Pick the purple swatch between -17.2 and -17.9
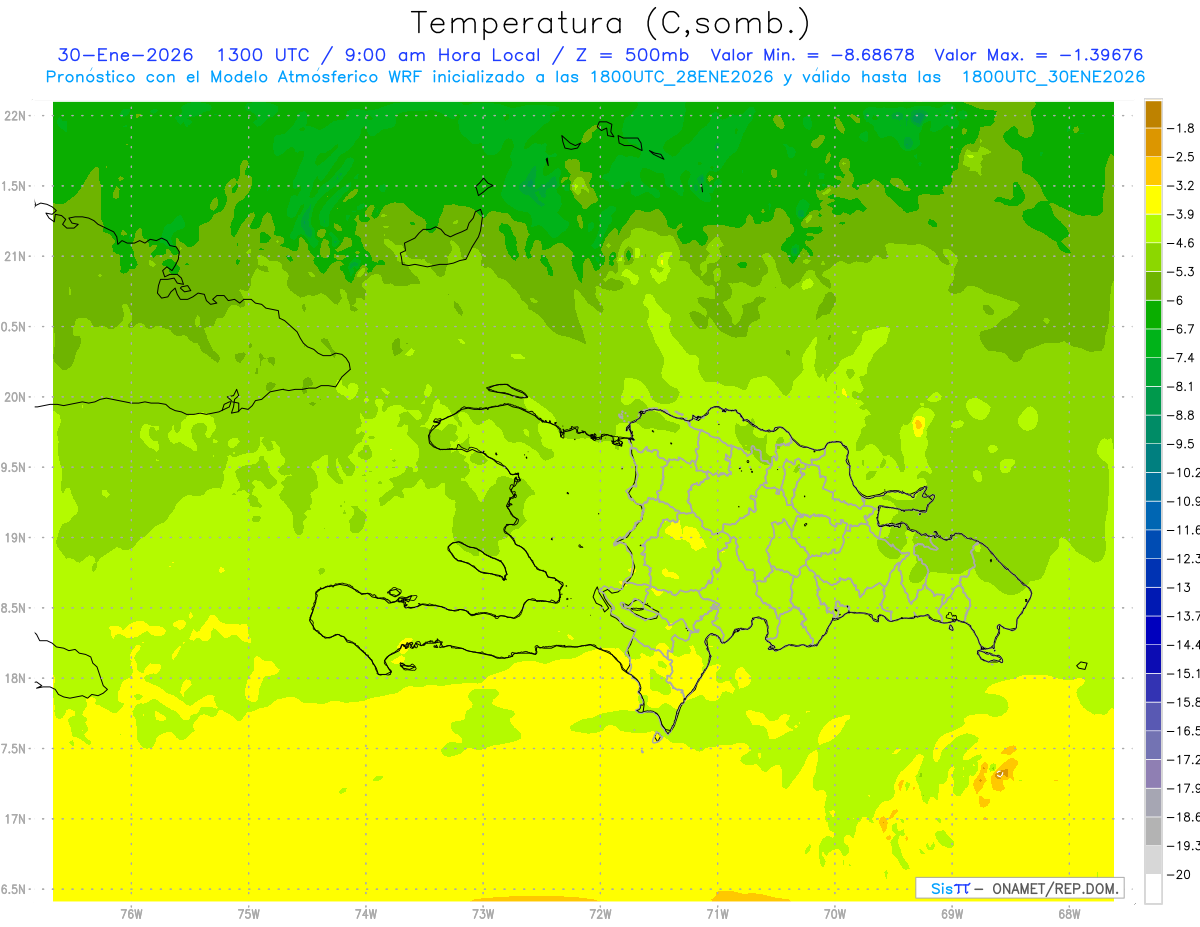The image size is (1200, 927). tap(1153, 774)
